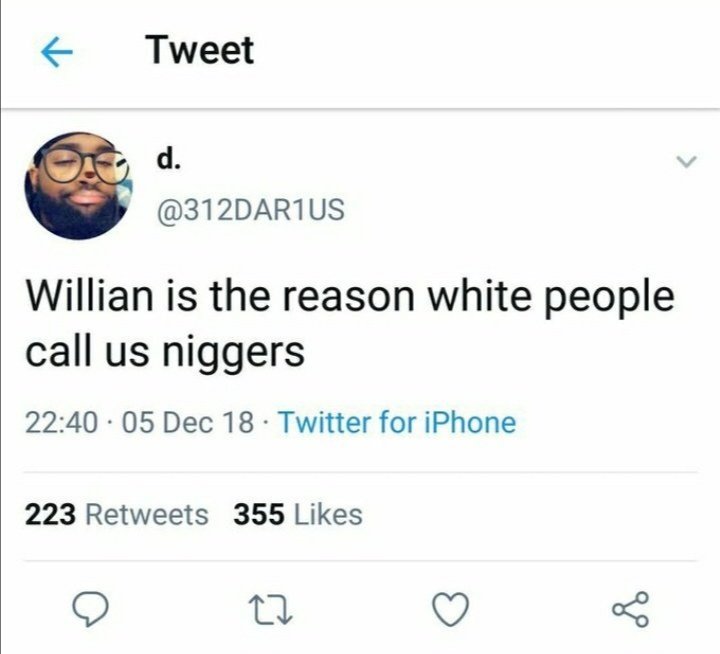Tap the word "Retweets" label
Viewport: 720px width, 654px height.
click(x=147, y=514)
